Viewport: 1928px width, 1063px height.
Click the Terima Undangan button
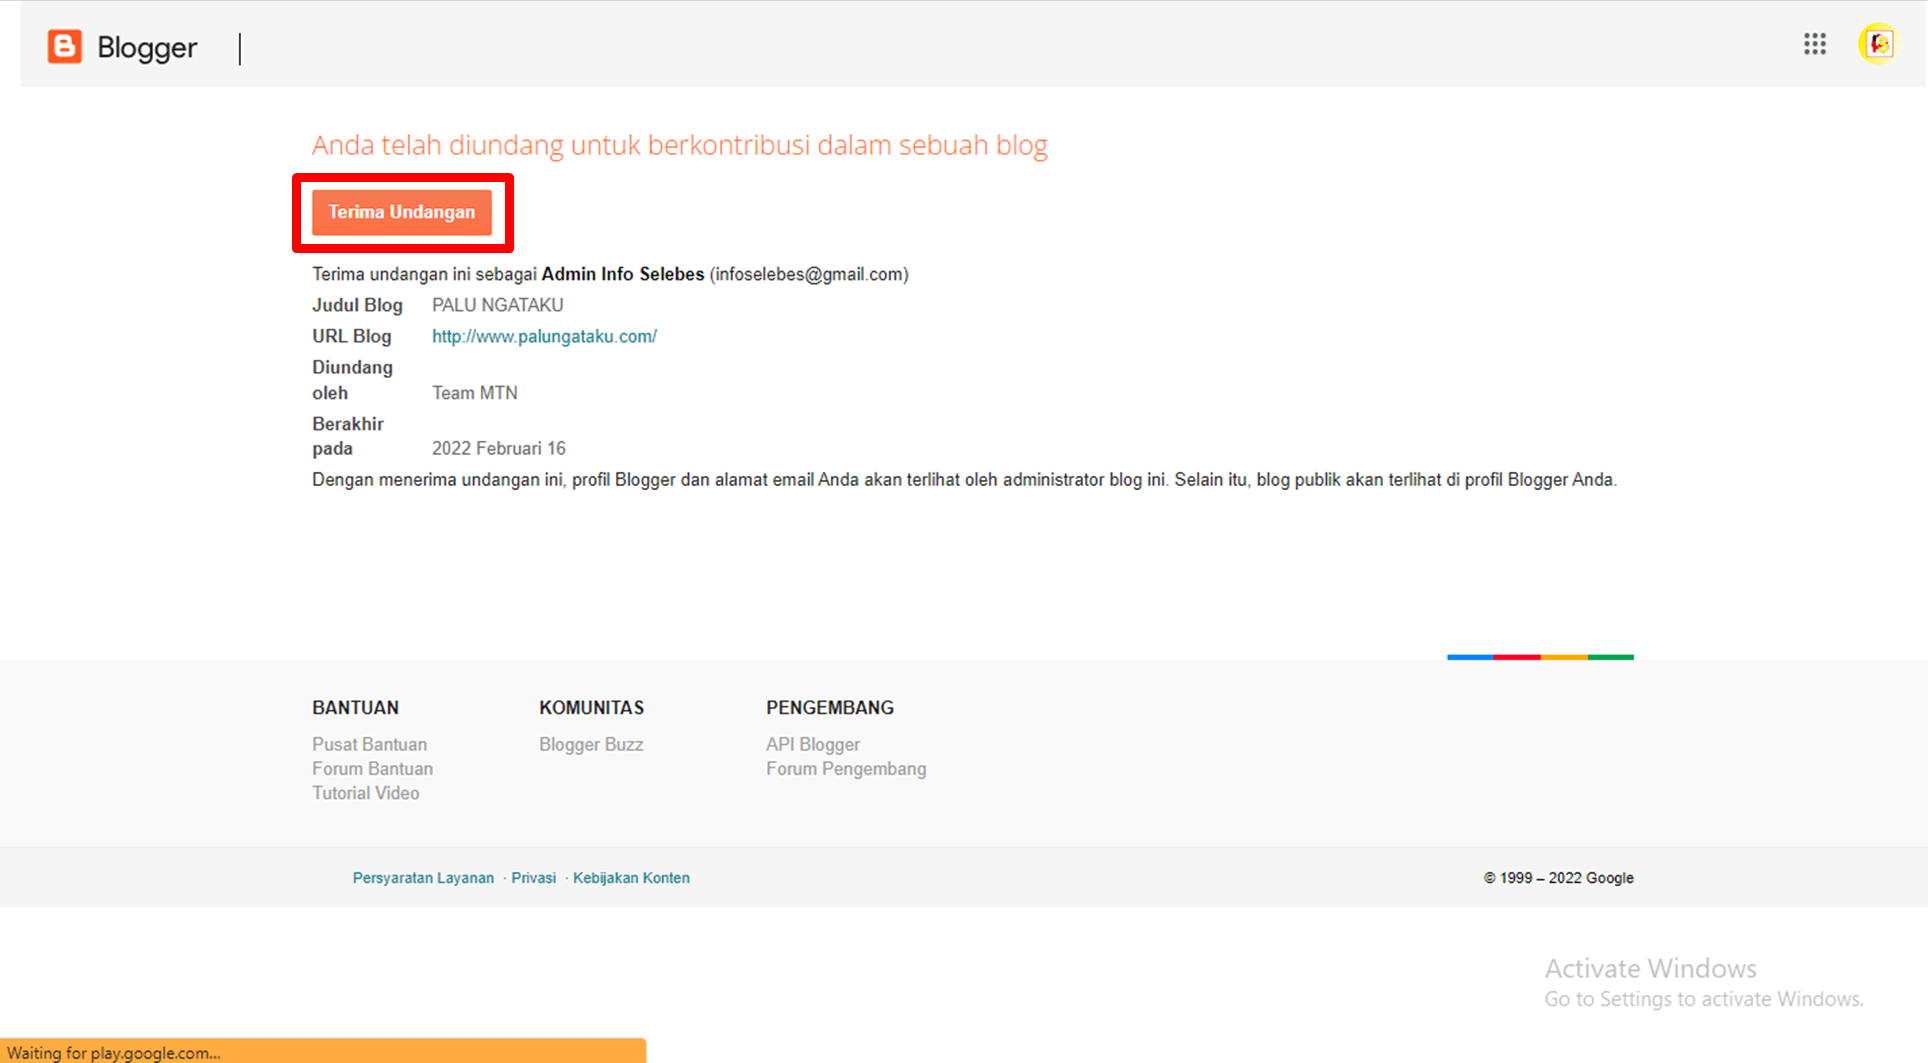point(402,212)
